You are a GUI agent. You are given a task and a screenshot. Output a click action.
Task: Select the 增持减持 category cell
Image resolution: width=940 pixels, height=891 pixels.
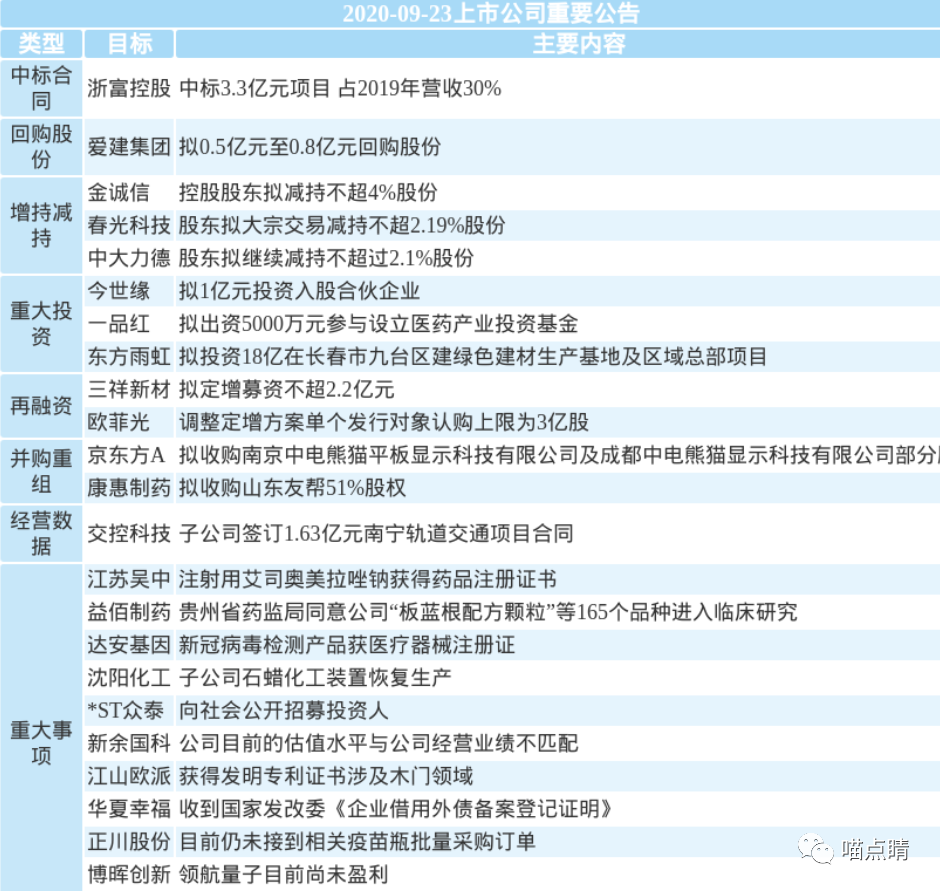[x=41, y=225]
